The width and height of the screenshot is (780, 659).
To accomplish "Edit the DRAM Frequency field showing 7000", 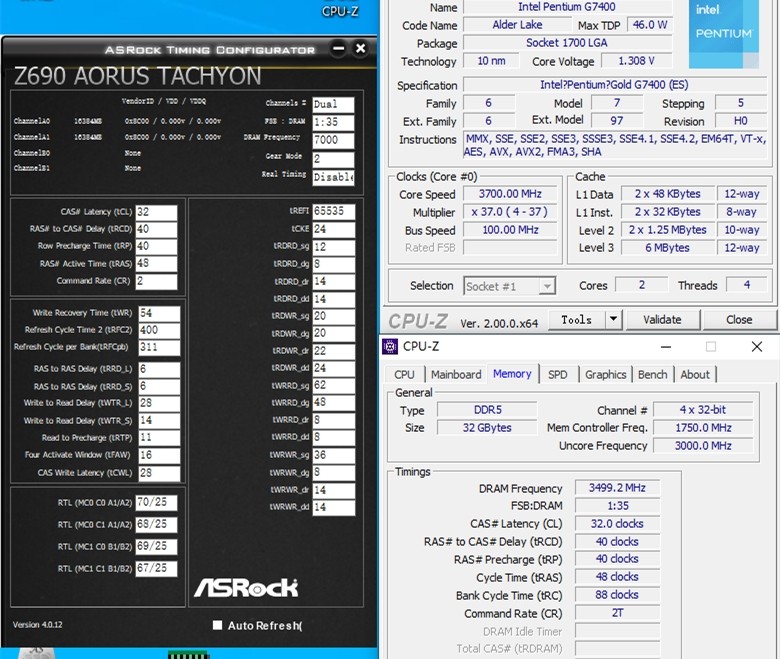I will (x=333, y=140).
